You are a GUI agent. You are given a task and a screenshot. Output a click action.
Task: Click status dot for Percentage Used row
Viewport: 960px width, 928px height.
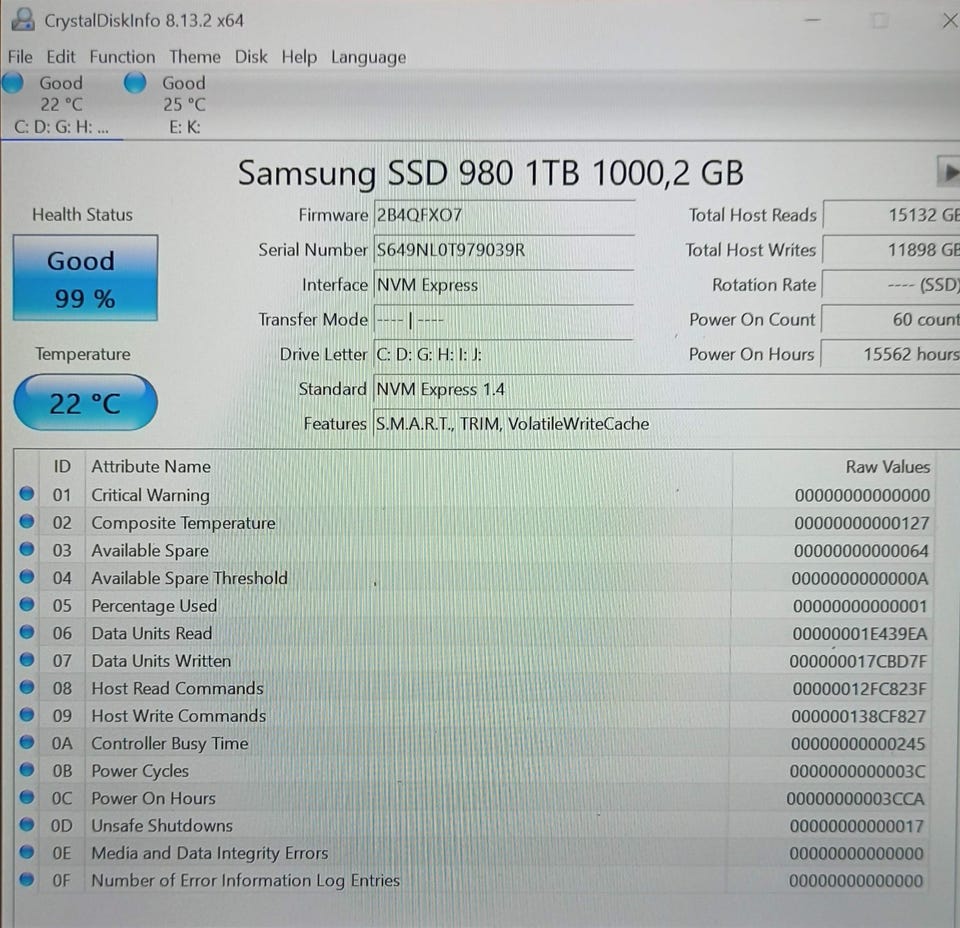(x=26, y=604)
